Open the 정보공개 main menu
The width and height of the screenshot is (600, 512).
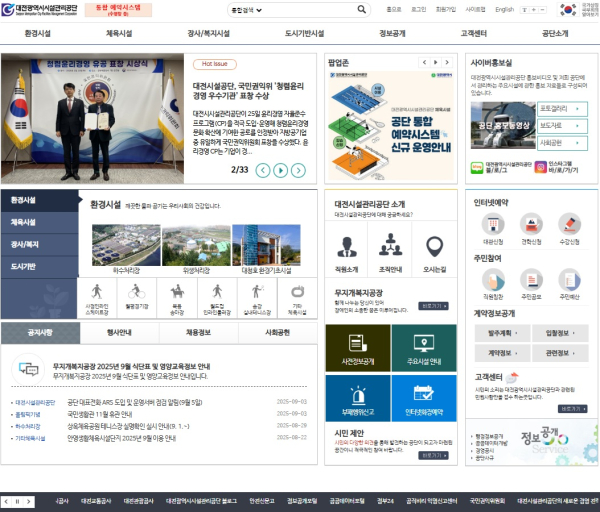point(392,33)
